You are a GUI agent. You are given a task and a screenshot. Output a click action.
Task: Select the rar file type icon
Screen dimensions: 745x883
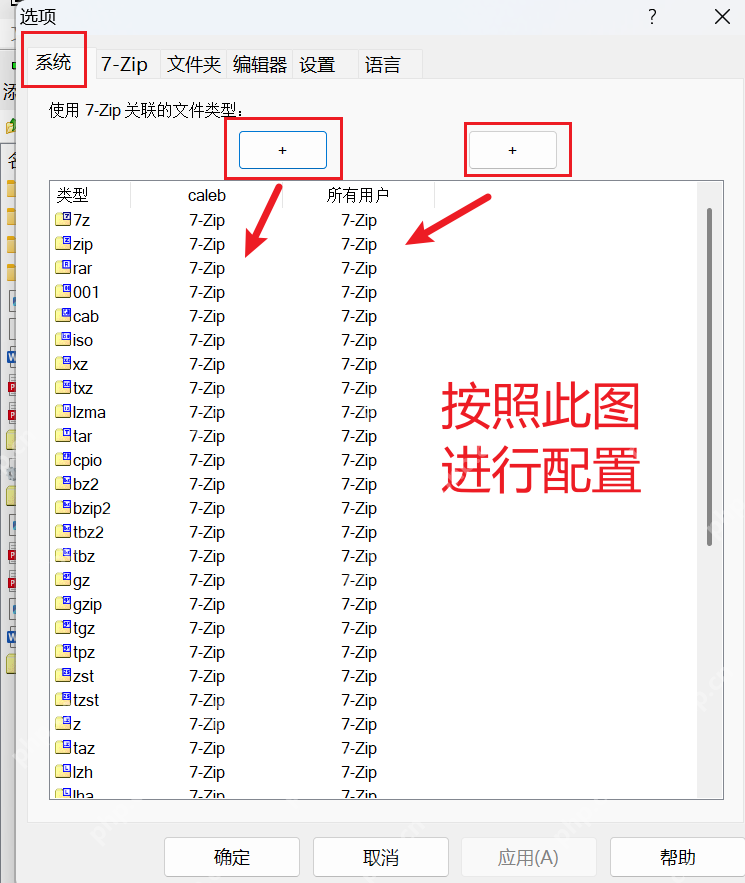[63, 267]
